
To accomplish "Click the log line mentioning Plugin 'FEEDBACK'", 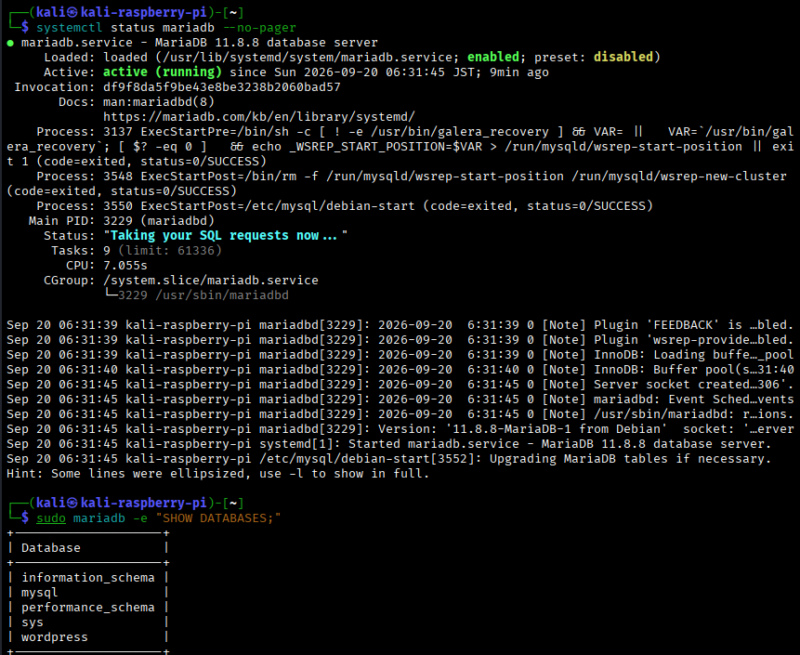I will [400, 325].
